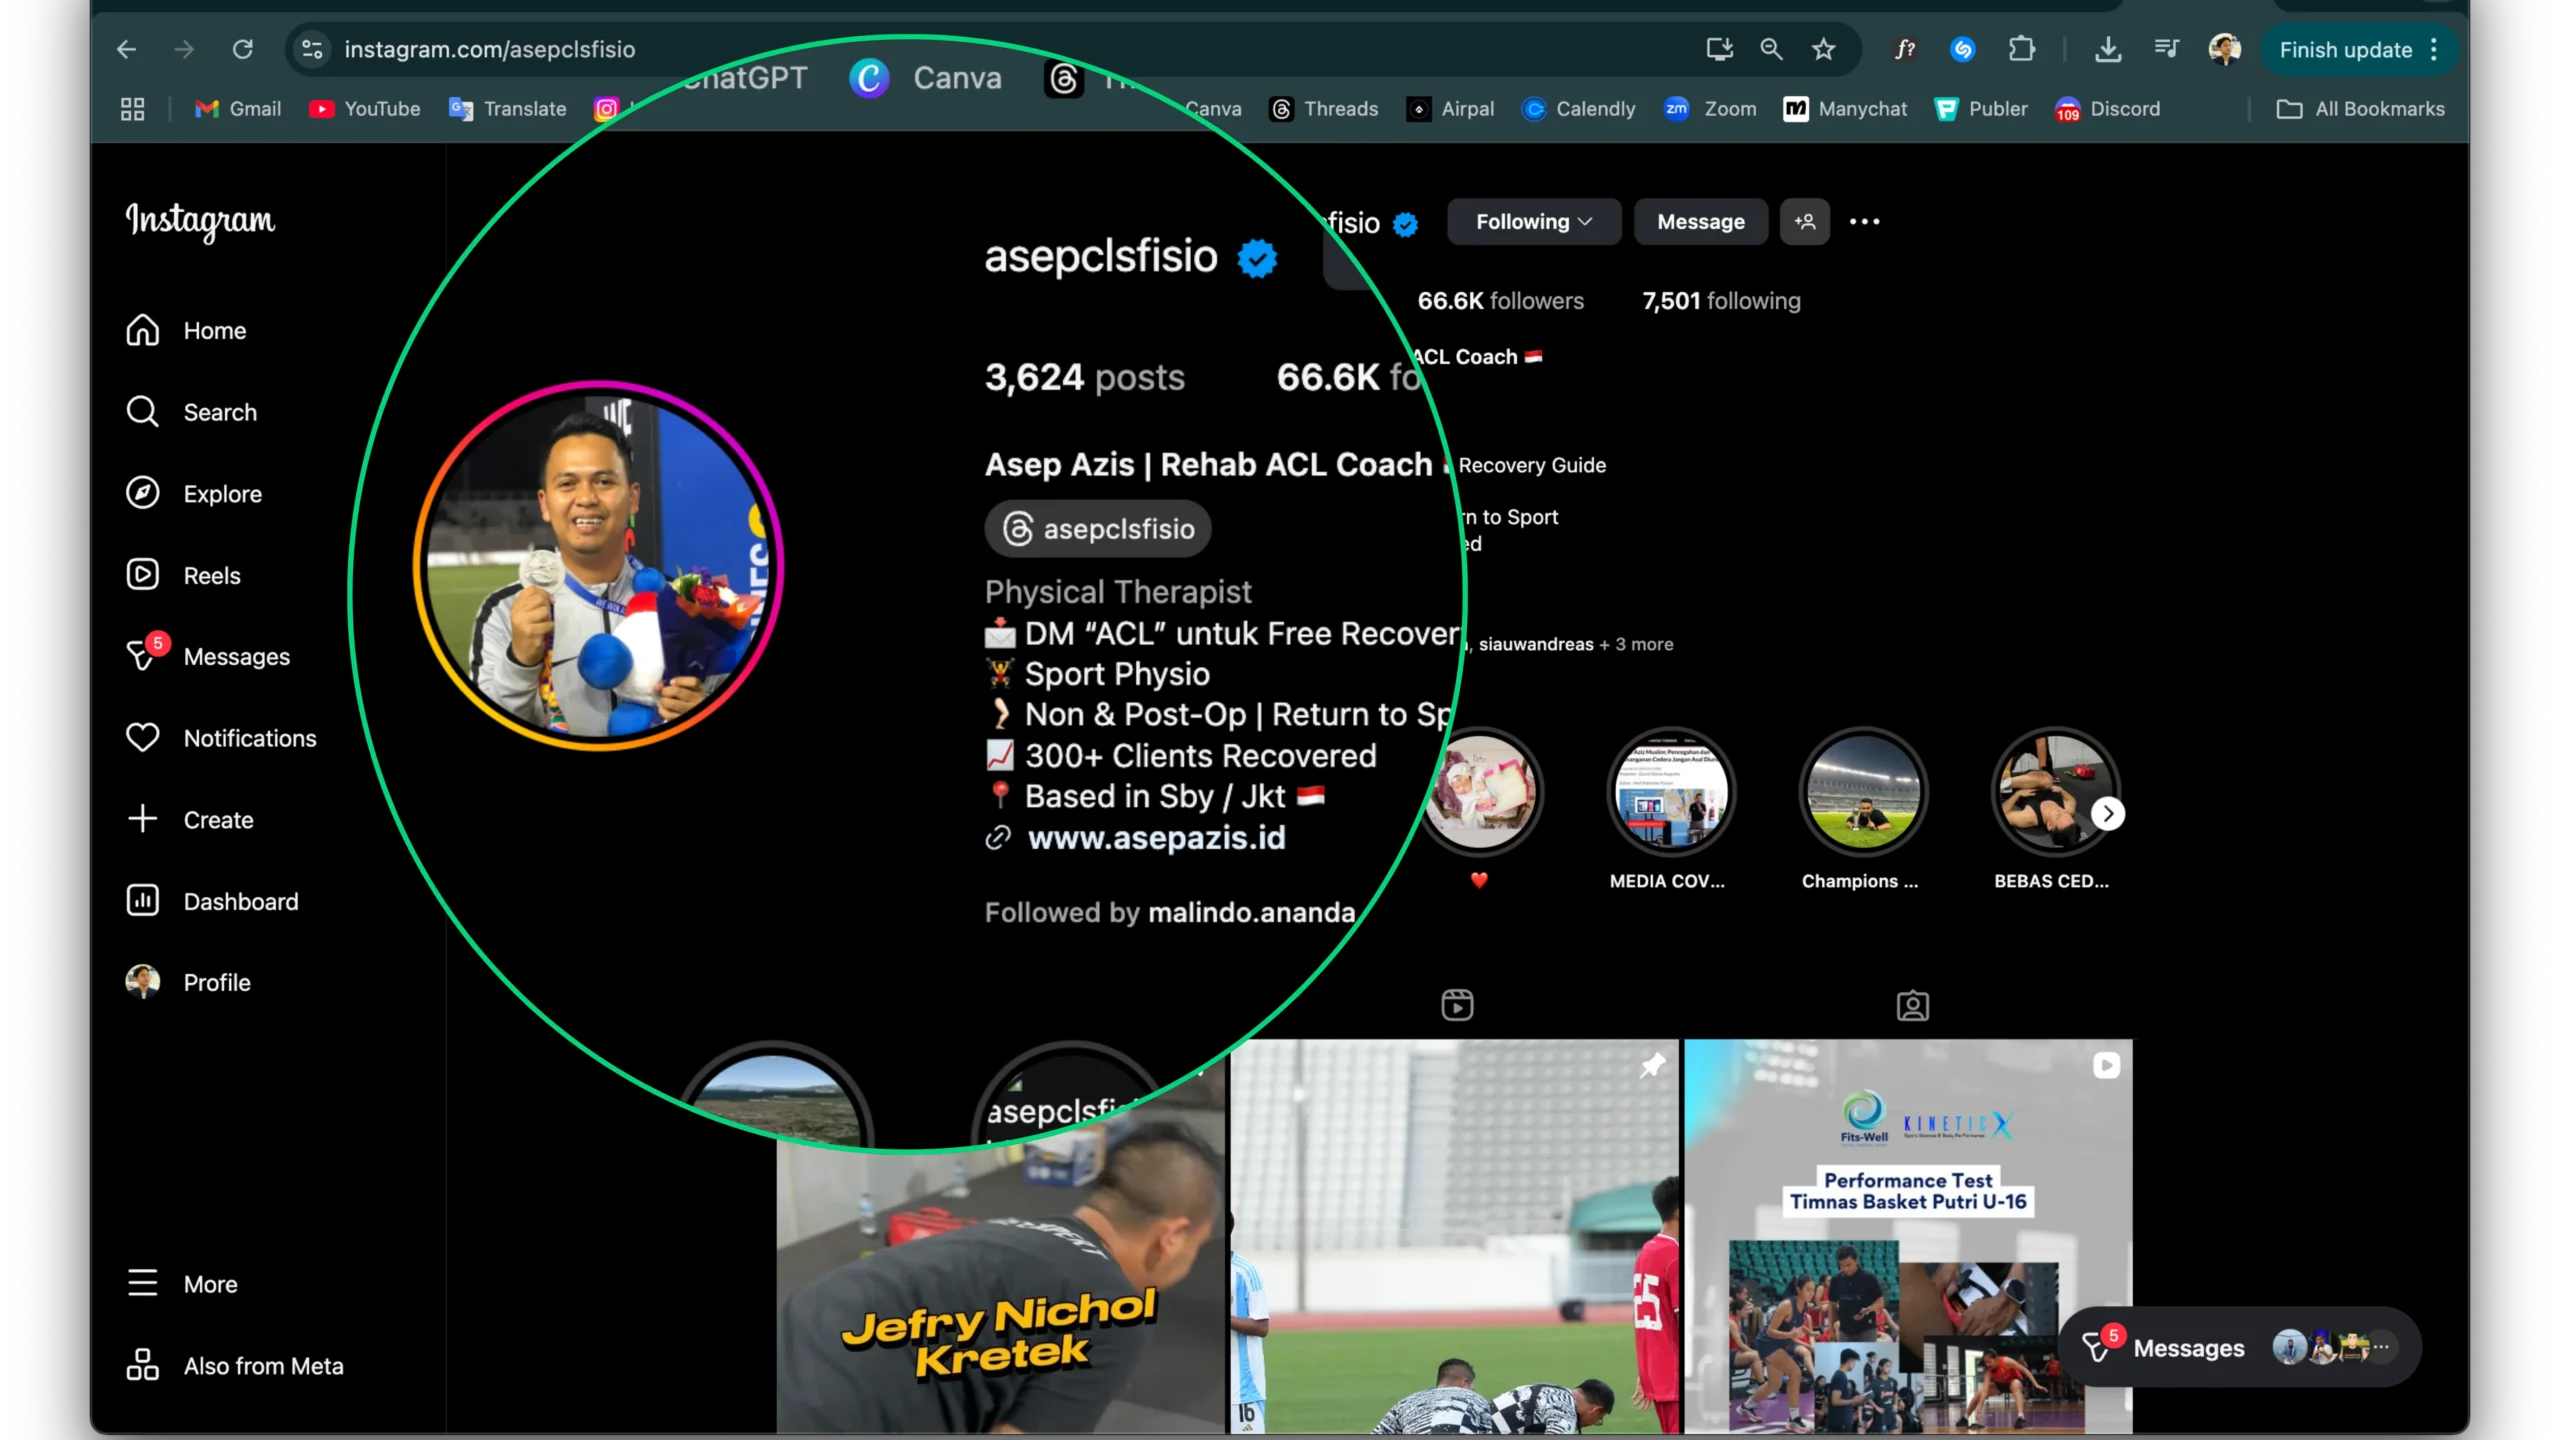The width and height of the screenshot is (2560, 1440).
Task: Expand Also from Meta menu
Action: click(235, 1366)
